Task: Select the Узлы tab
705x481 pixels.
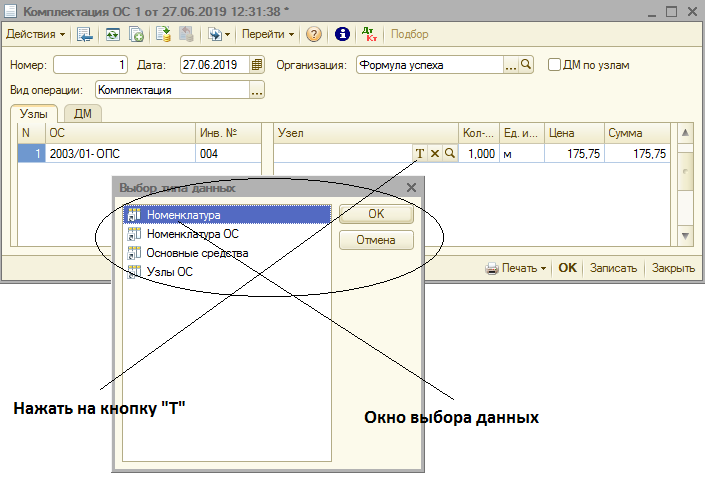Action: point(34,114)
